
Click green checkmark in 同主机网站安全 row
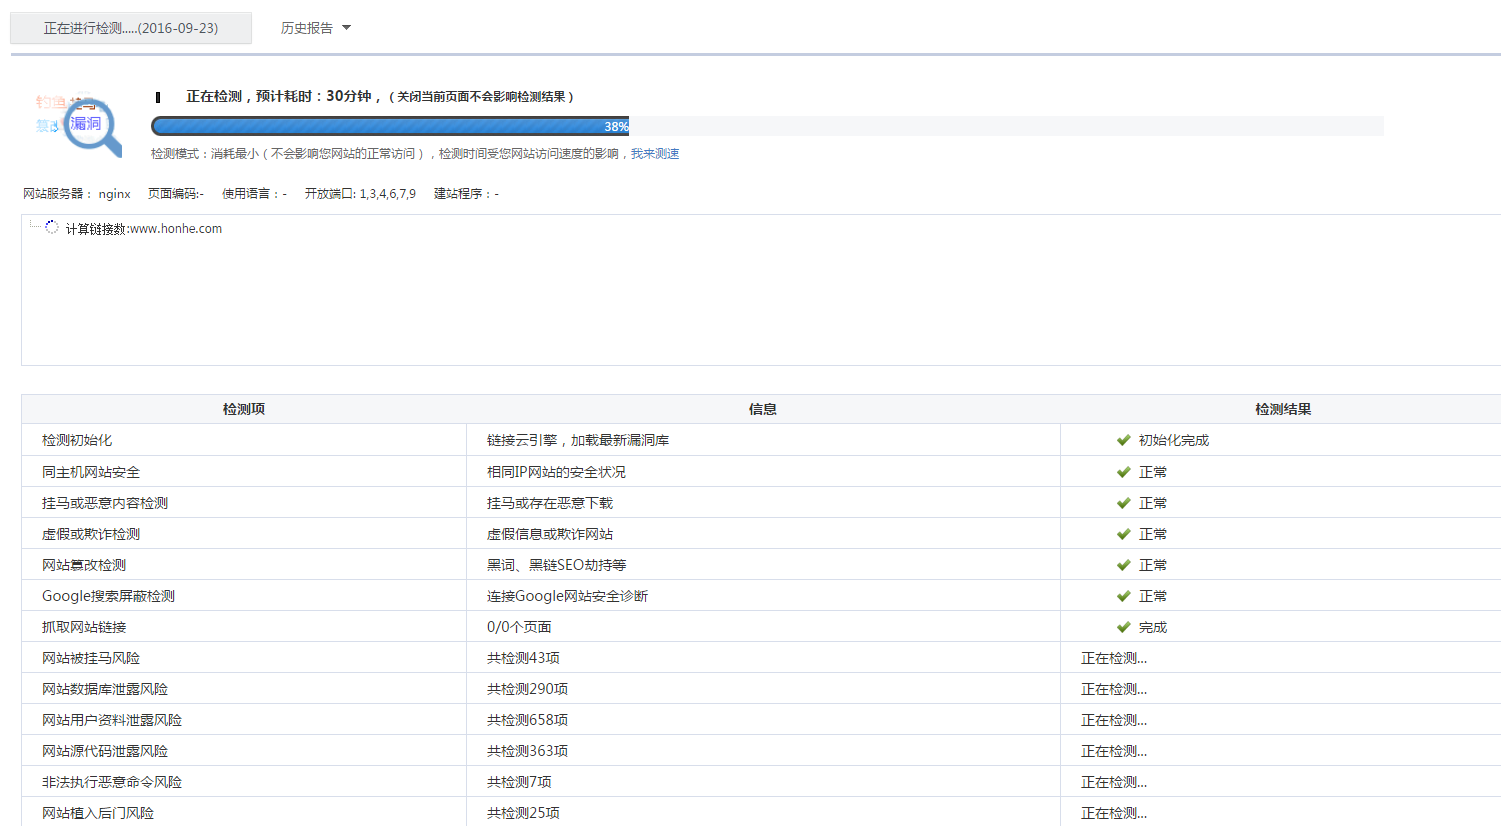click(x=1124, y=472)
